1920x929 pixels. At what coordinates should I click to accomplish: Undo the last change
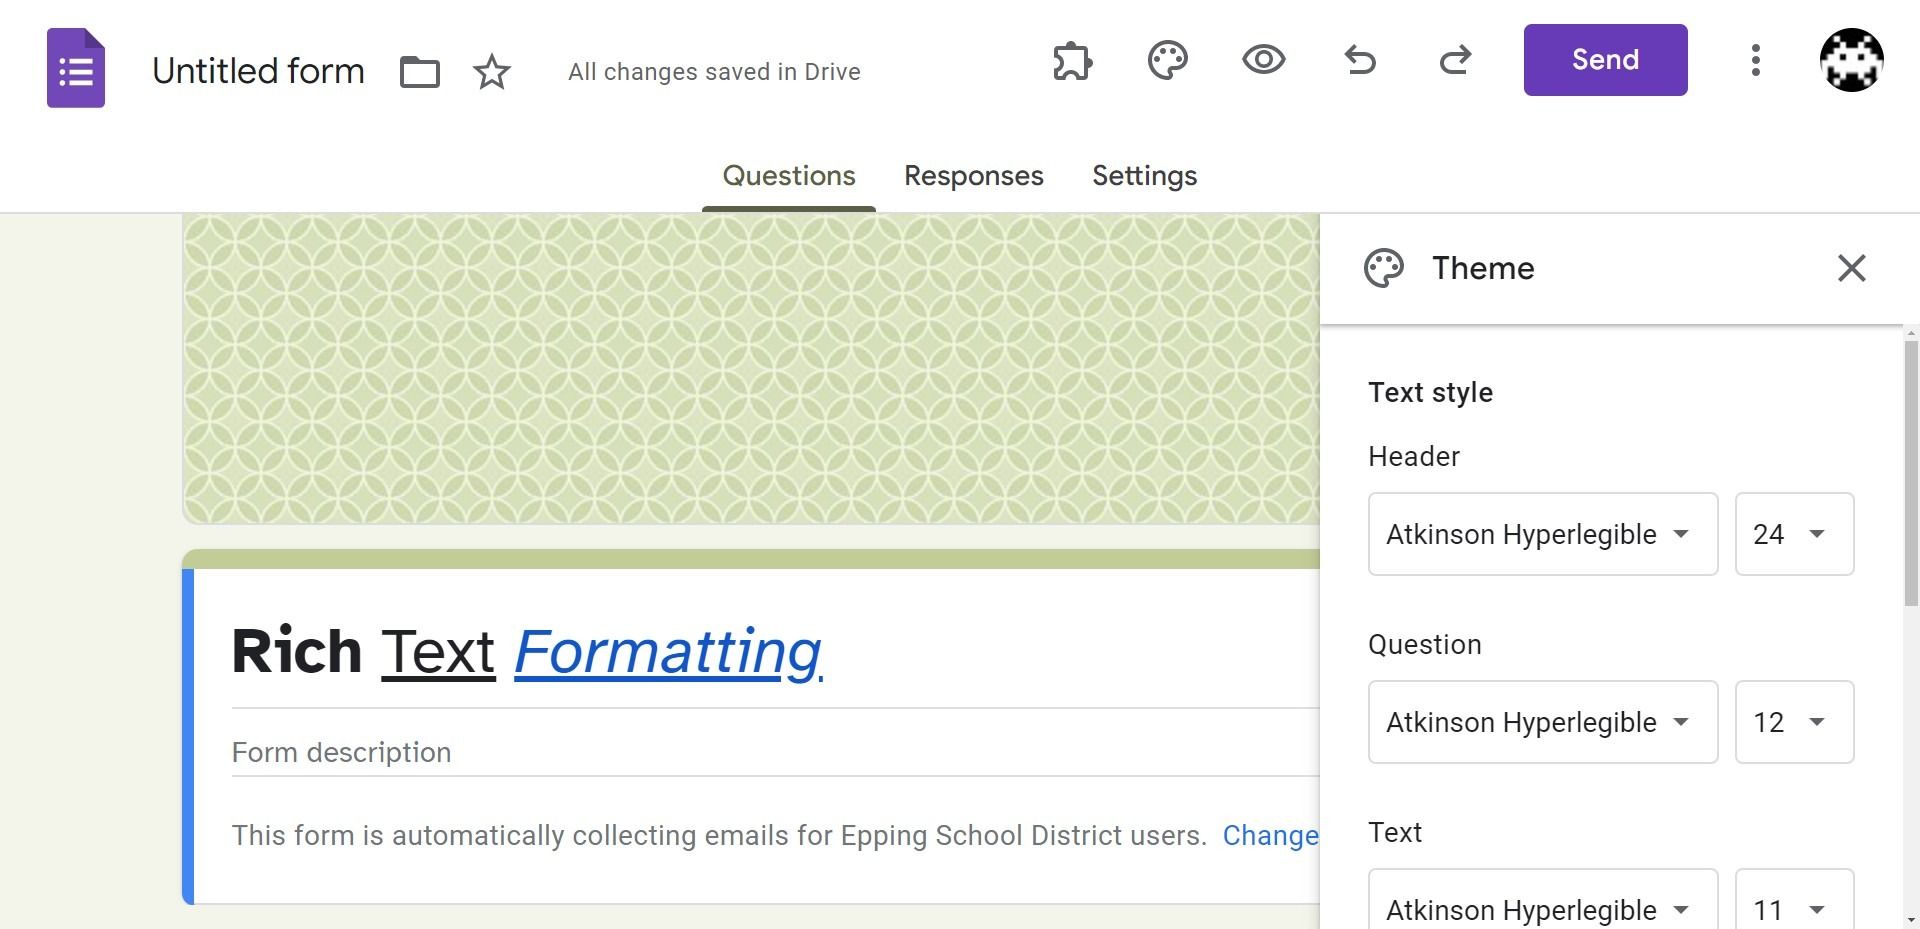(x=1360, y=61)
